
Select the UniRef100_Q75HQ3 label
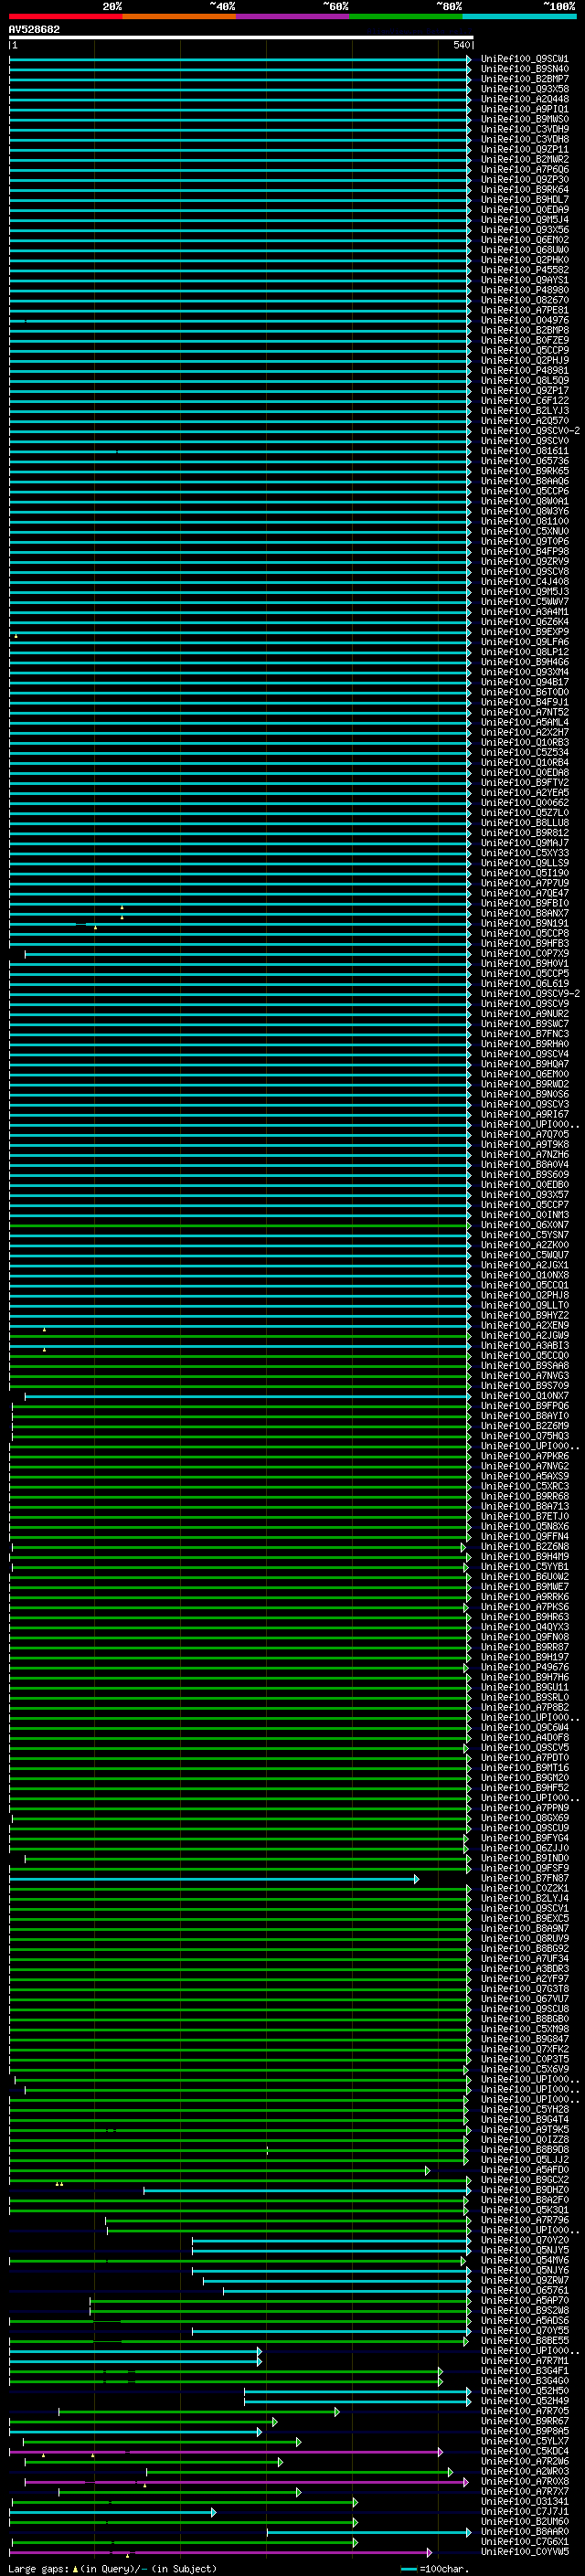coord(525,1436)
